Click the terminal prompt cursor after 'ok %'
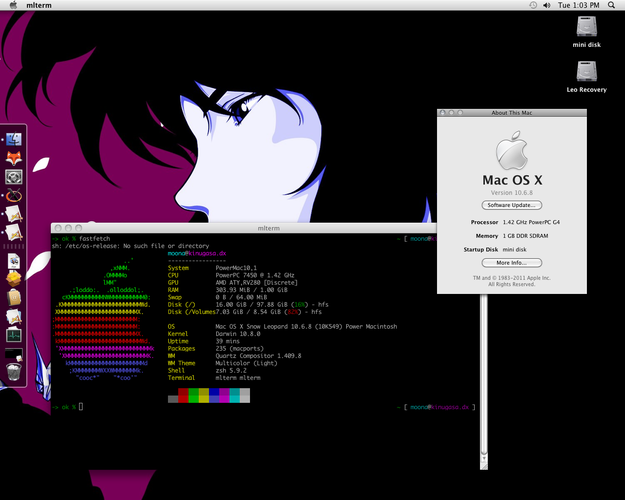The height and width of the screenshot is (500, 625). 81,407
